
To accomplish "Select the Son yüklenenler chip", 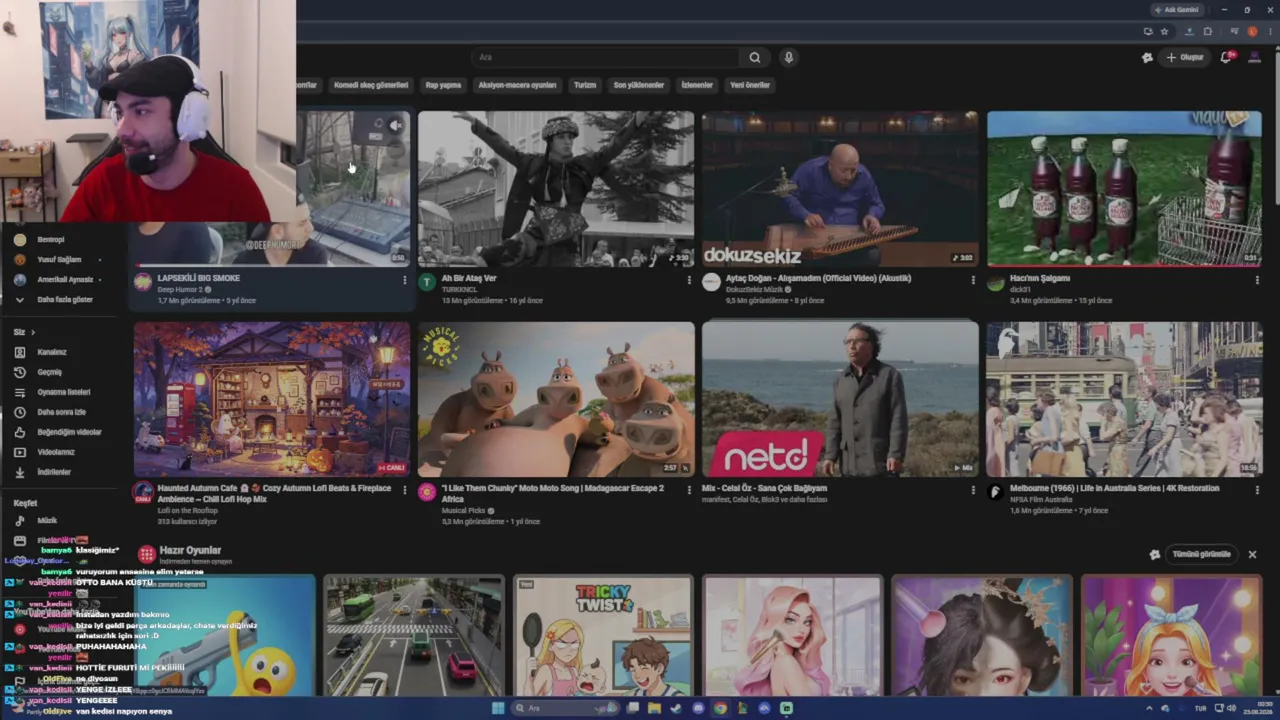I will [638, 85].
